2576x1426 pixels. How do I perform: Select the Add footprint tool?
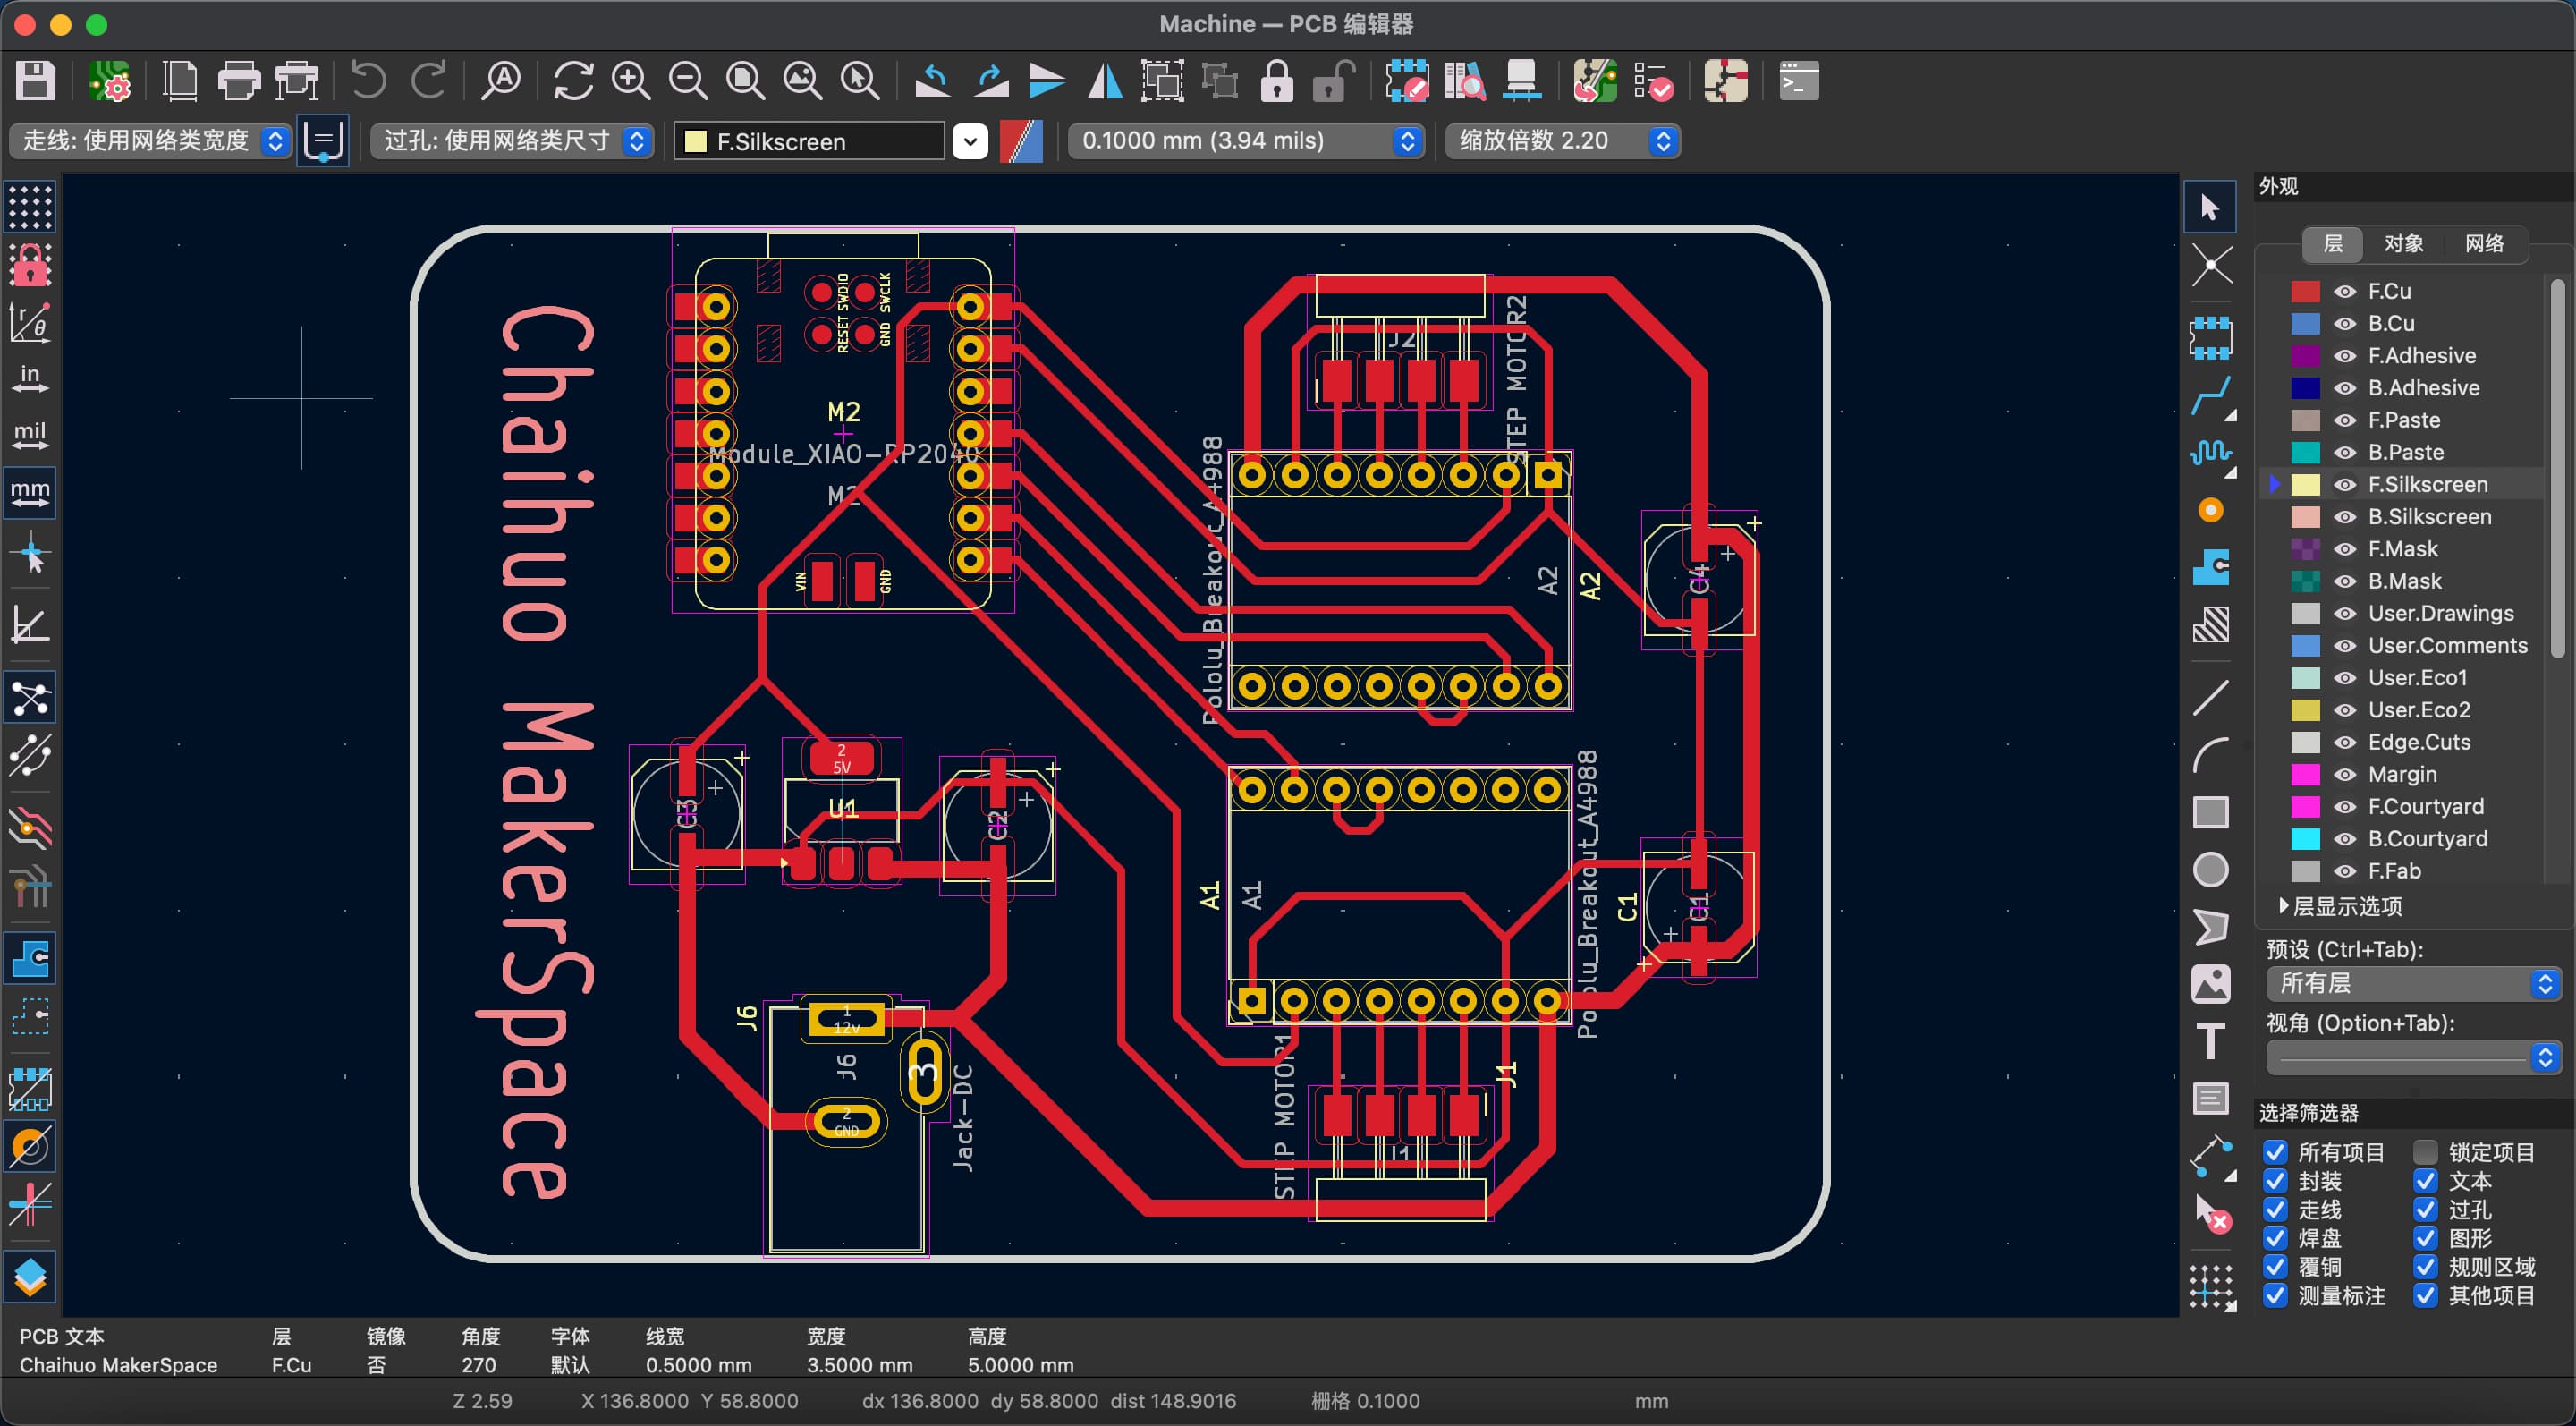(x=2210, y=338)
